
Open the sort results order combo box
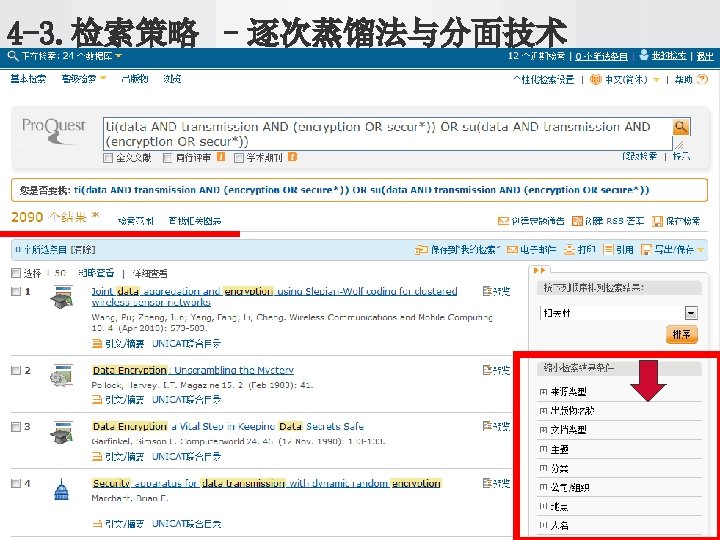619,313
